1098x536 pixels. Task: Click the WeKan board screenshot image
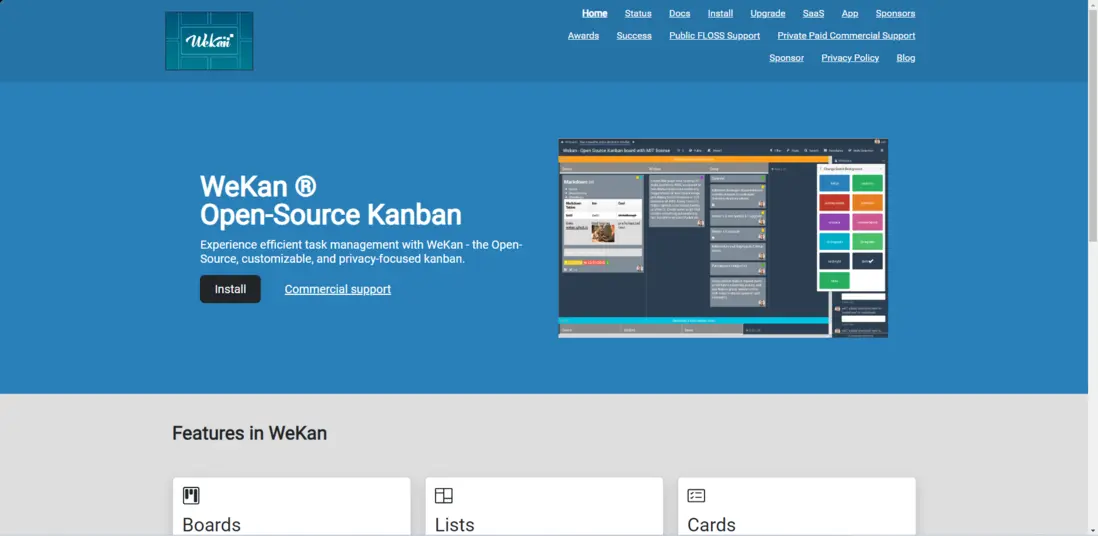[x=723, y=238]
